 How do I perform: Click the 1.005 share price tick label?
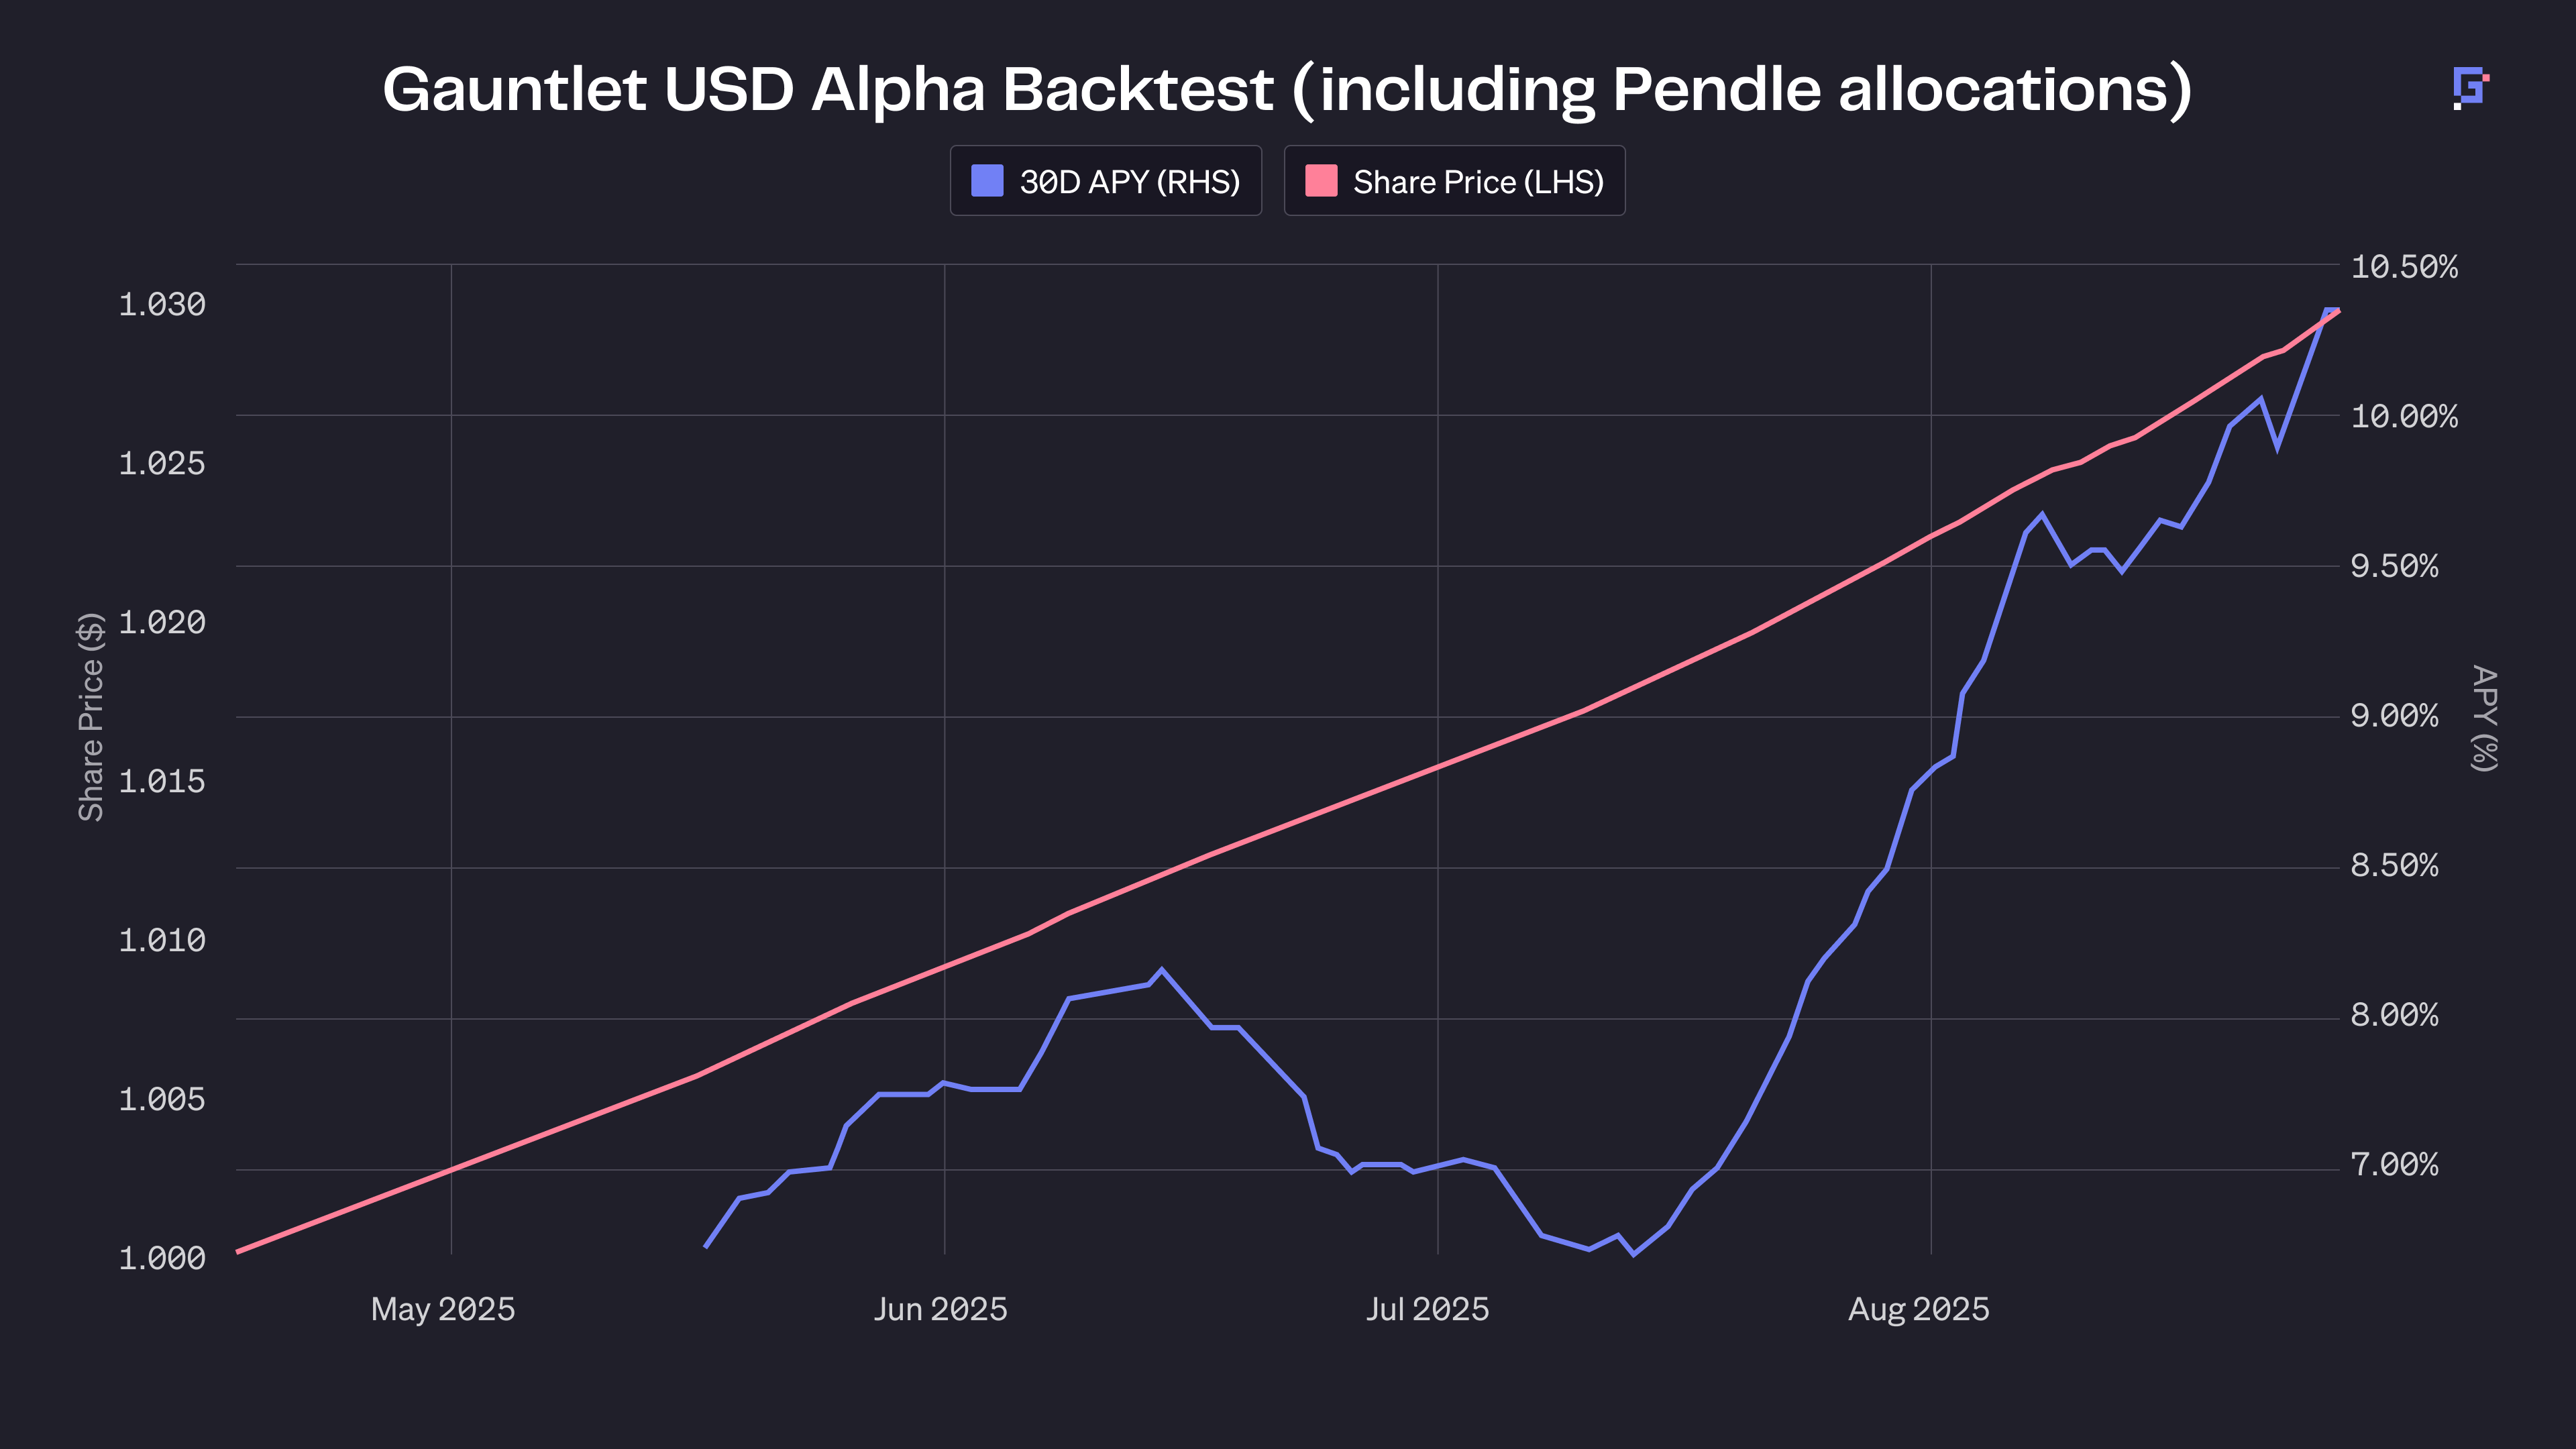click(162, 1099)
